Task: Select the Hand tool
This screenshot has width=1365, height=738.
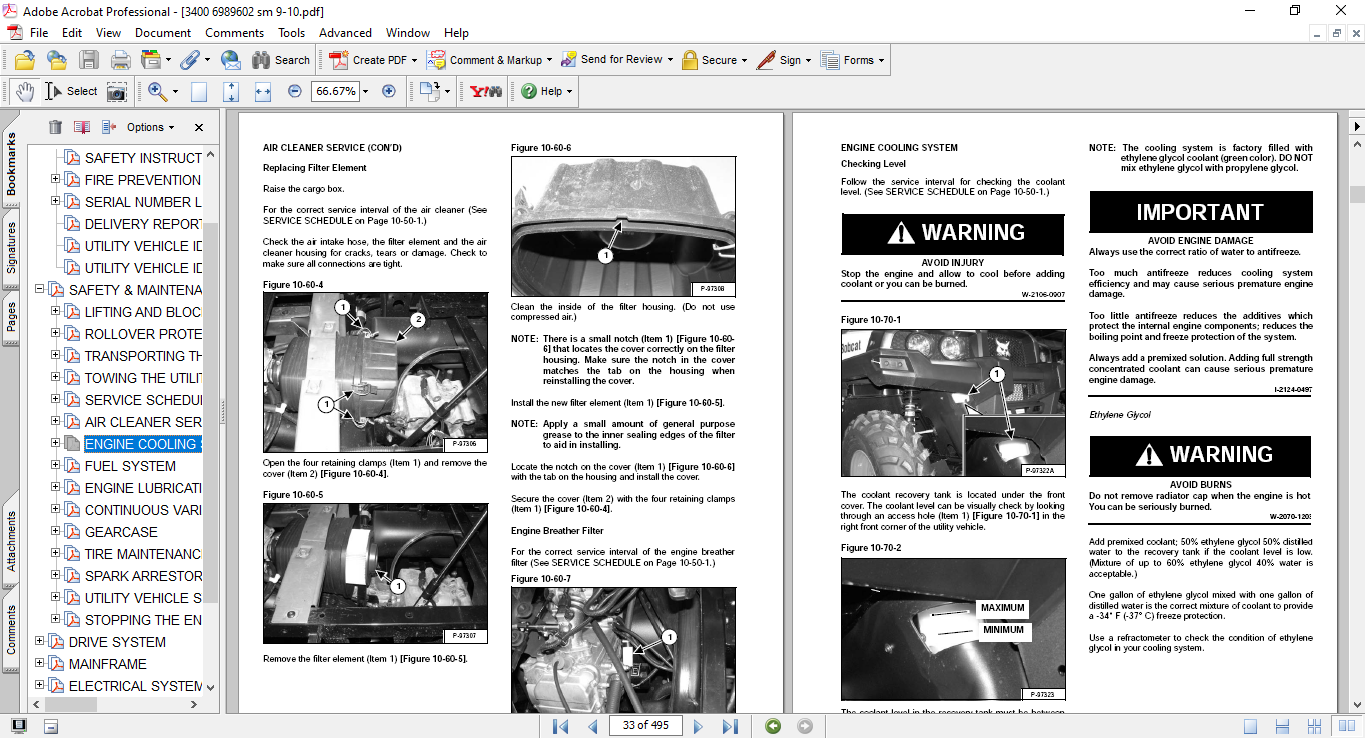Action: [x=24, y=91]
